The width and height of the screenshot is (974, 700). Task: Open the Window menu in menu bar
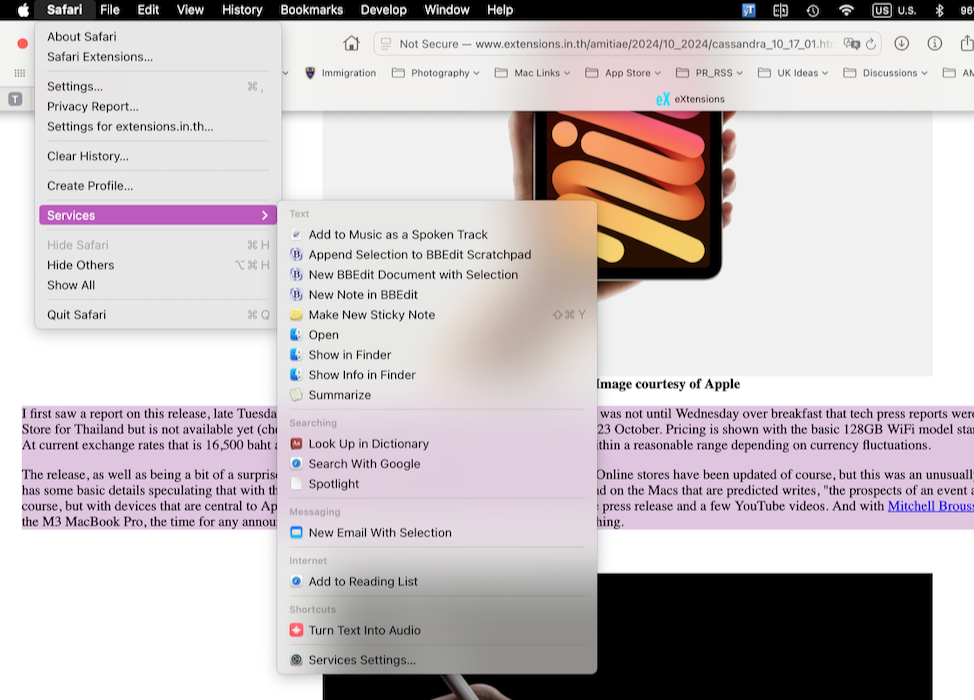(447, 10)
